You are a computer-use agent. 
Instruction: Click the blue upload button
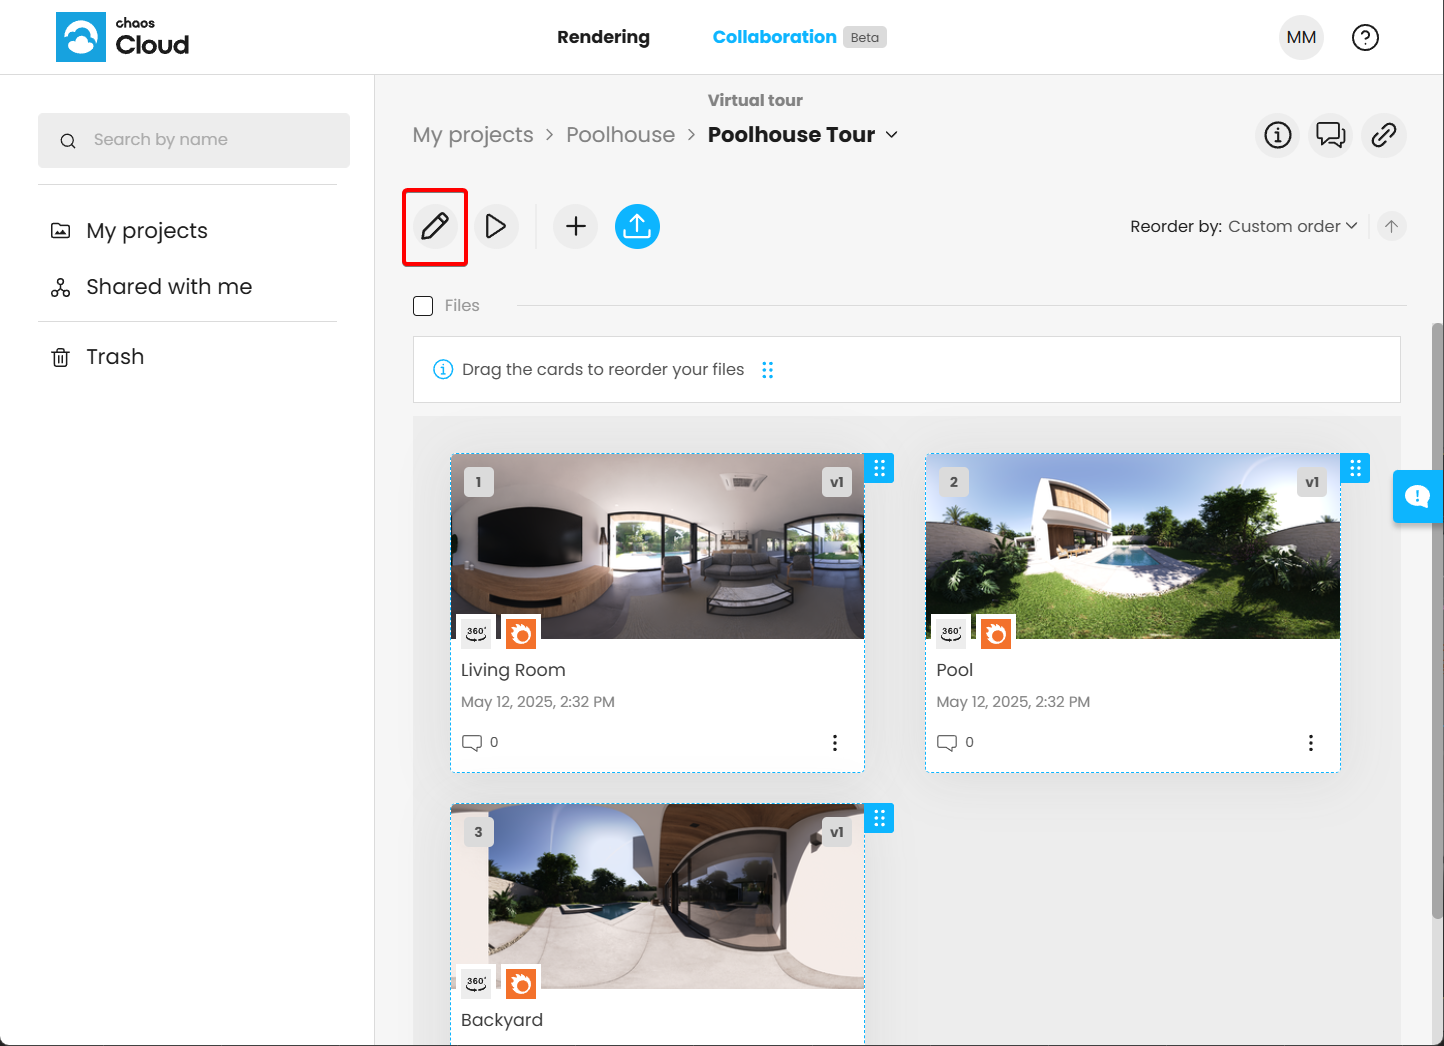click(x=637, y=226)
